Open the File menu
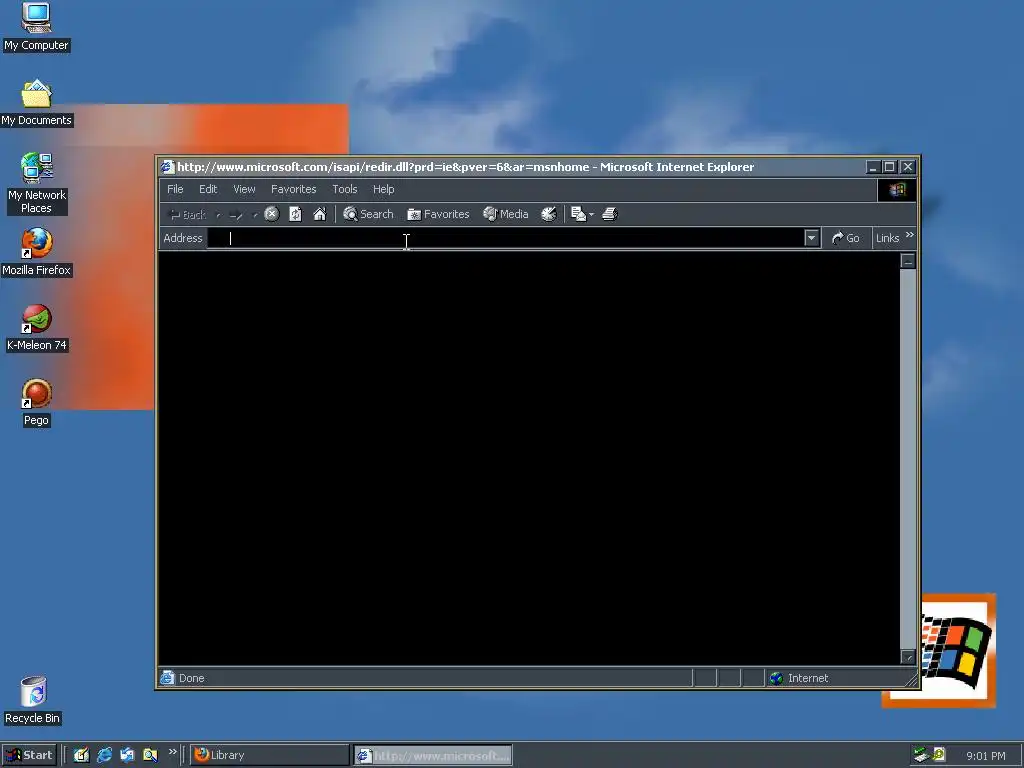 point(175,189)
